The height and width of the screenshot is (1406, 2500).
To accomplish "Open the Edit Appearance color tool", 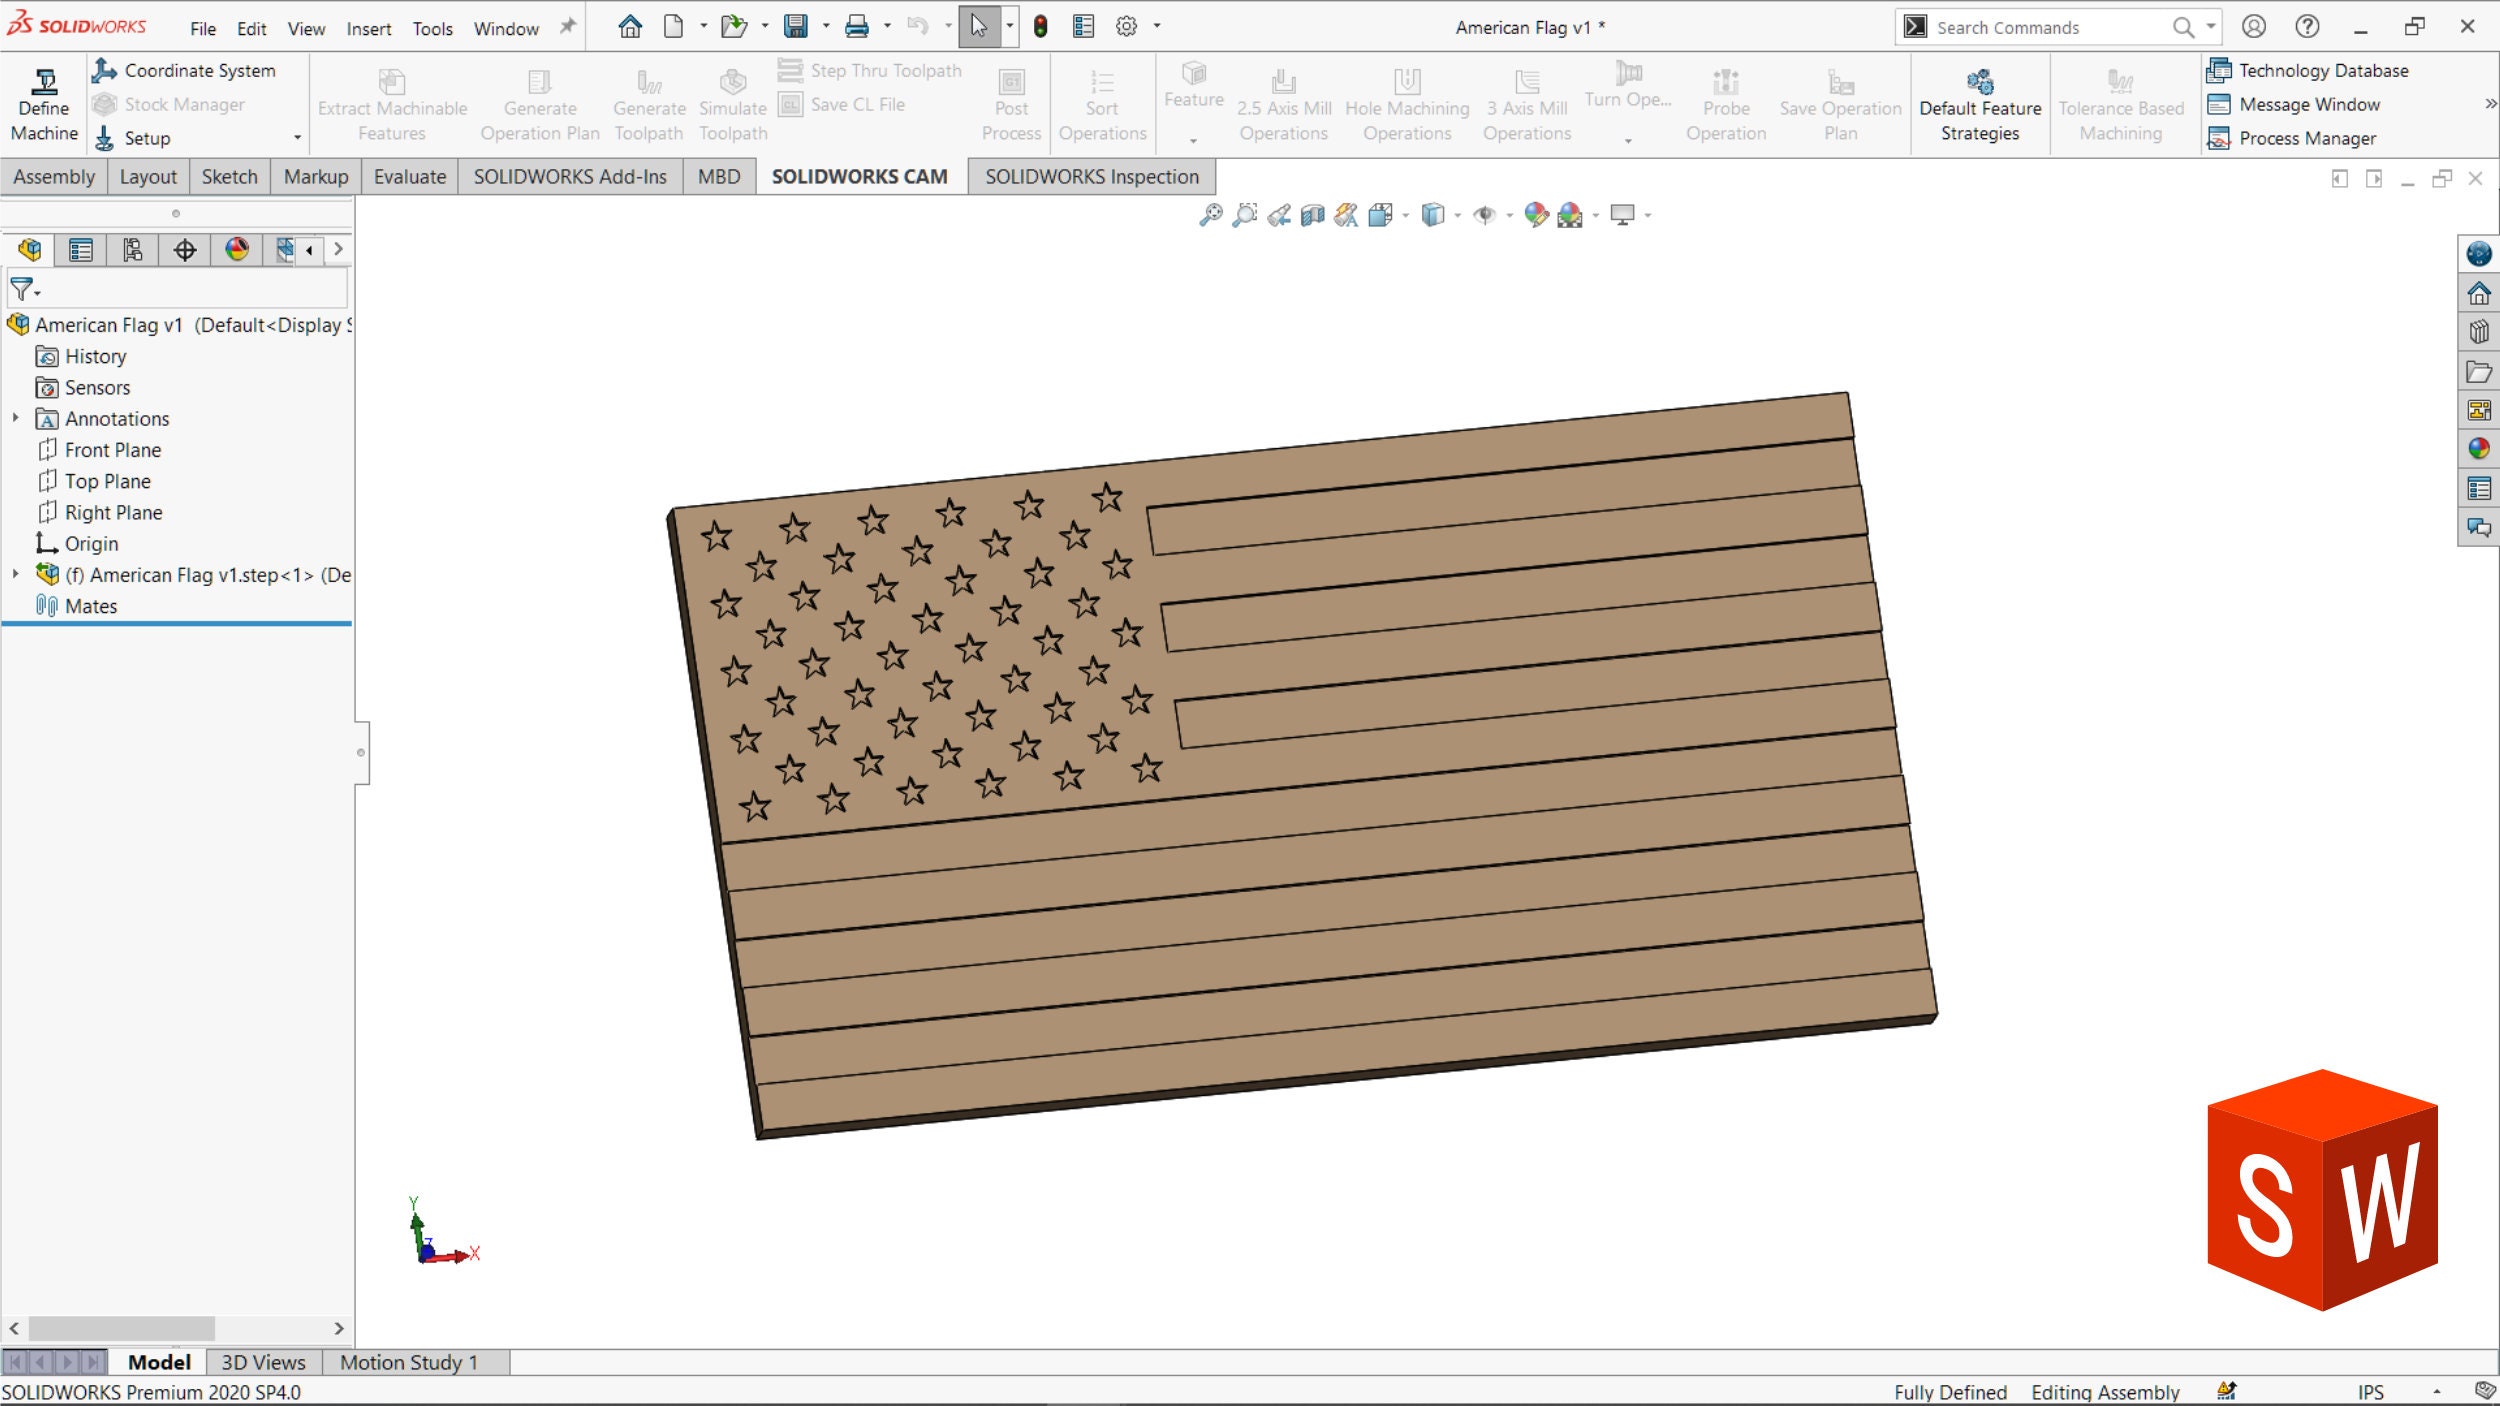I will point(1536,214).
